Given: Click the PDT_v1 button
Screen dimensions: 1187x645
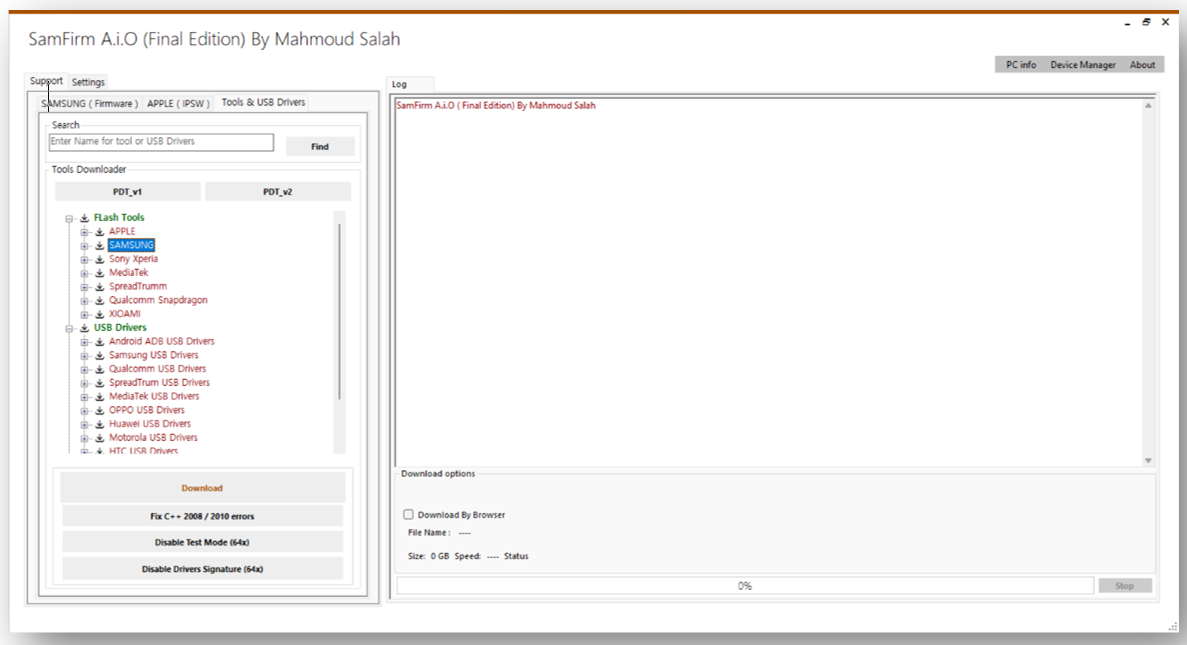Looking at the screenshot, I should pyautogui.click(x=127, y=192).
